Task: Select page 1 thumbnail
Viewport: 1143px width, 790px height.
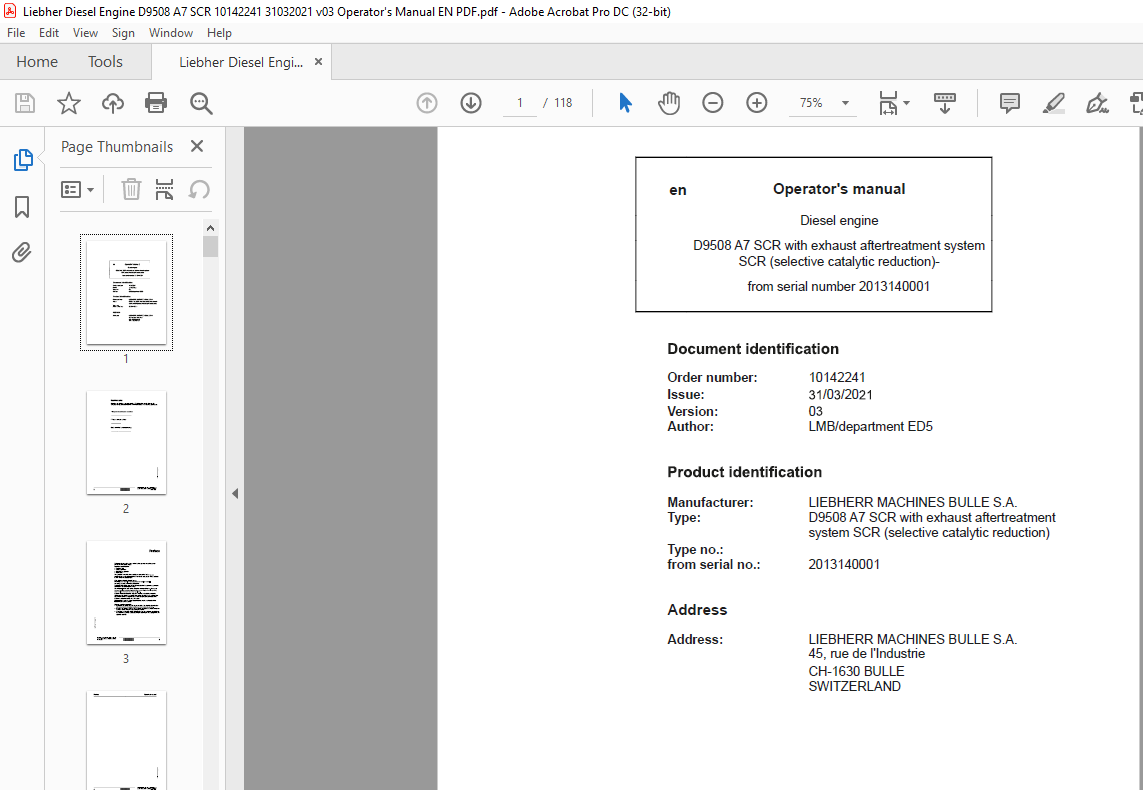Action: click(x=126, y=292)
